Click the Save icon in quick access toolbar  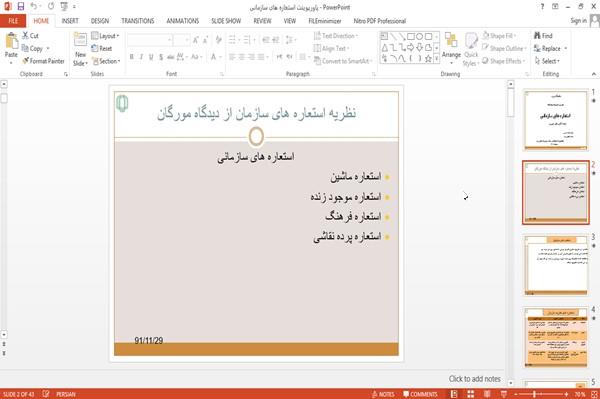tap(21, 6)
